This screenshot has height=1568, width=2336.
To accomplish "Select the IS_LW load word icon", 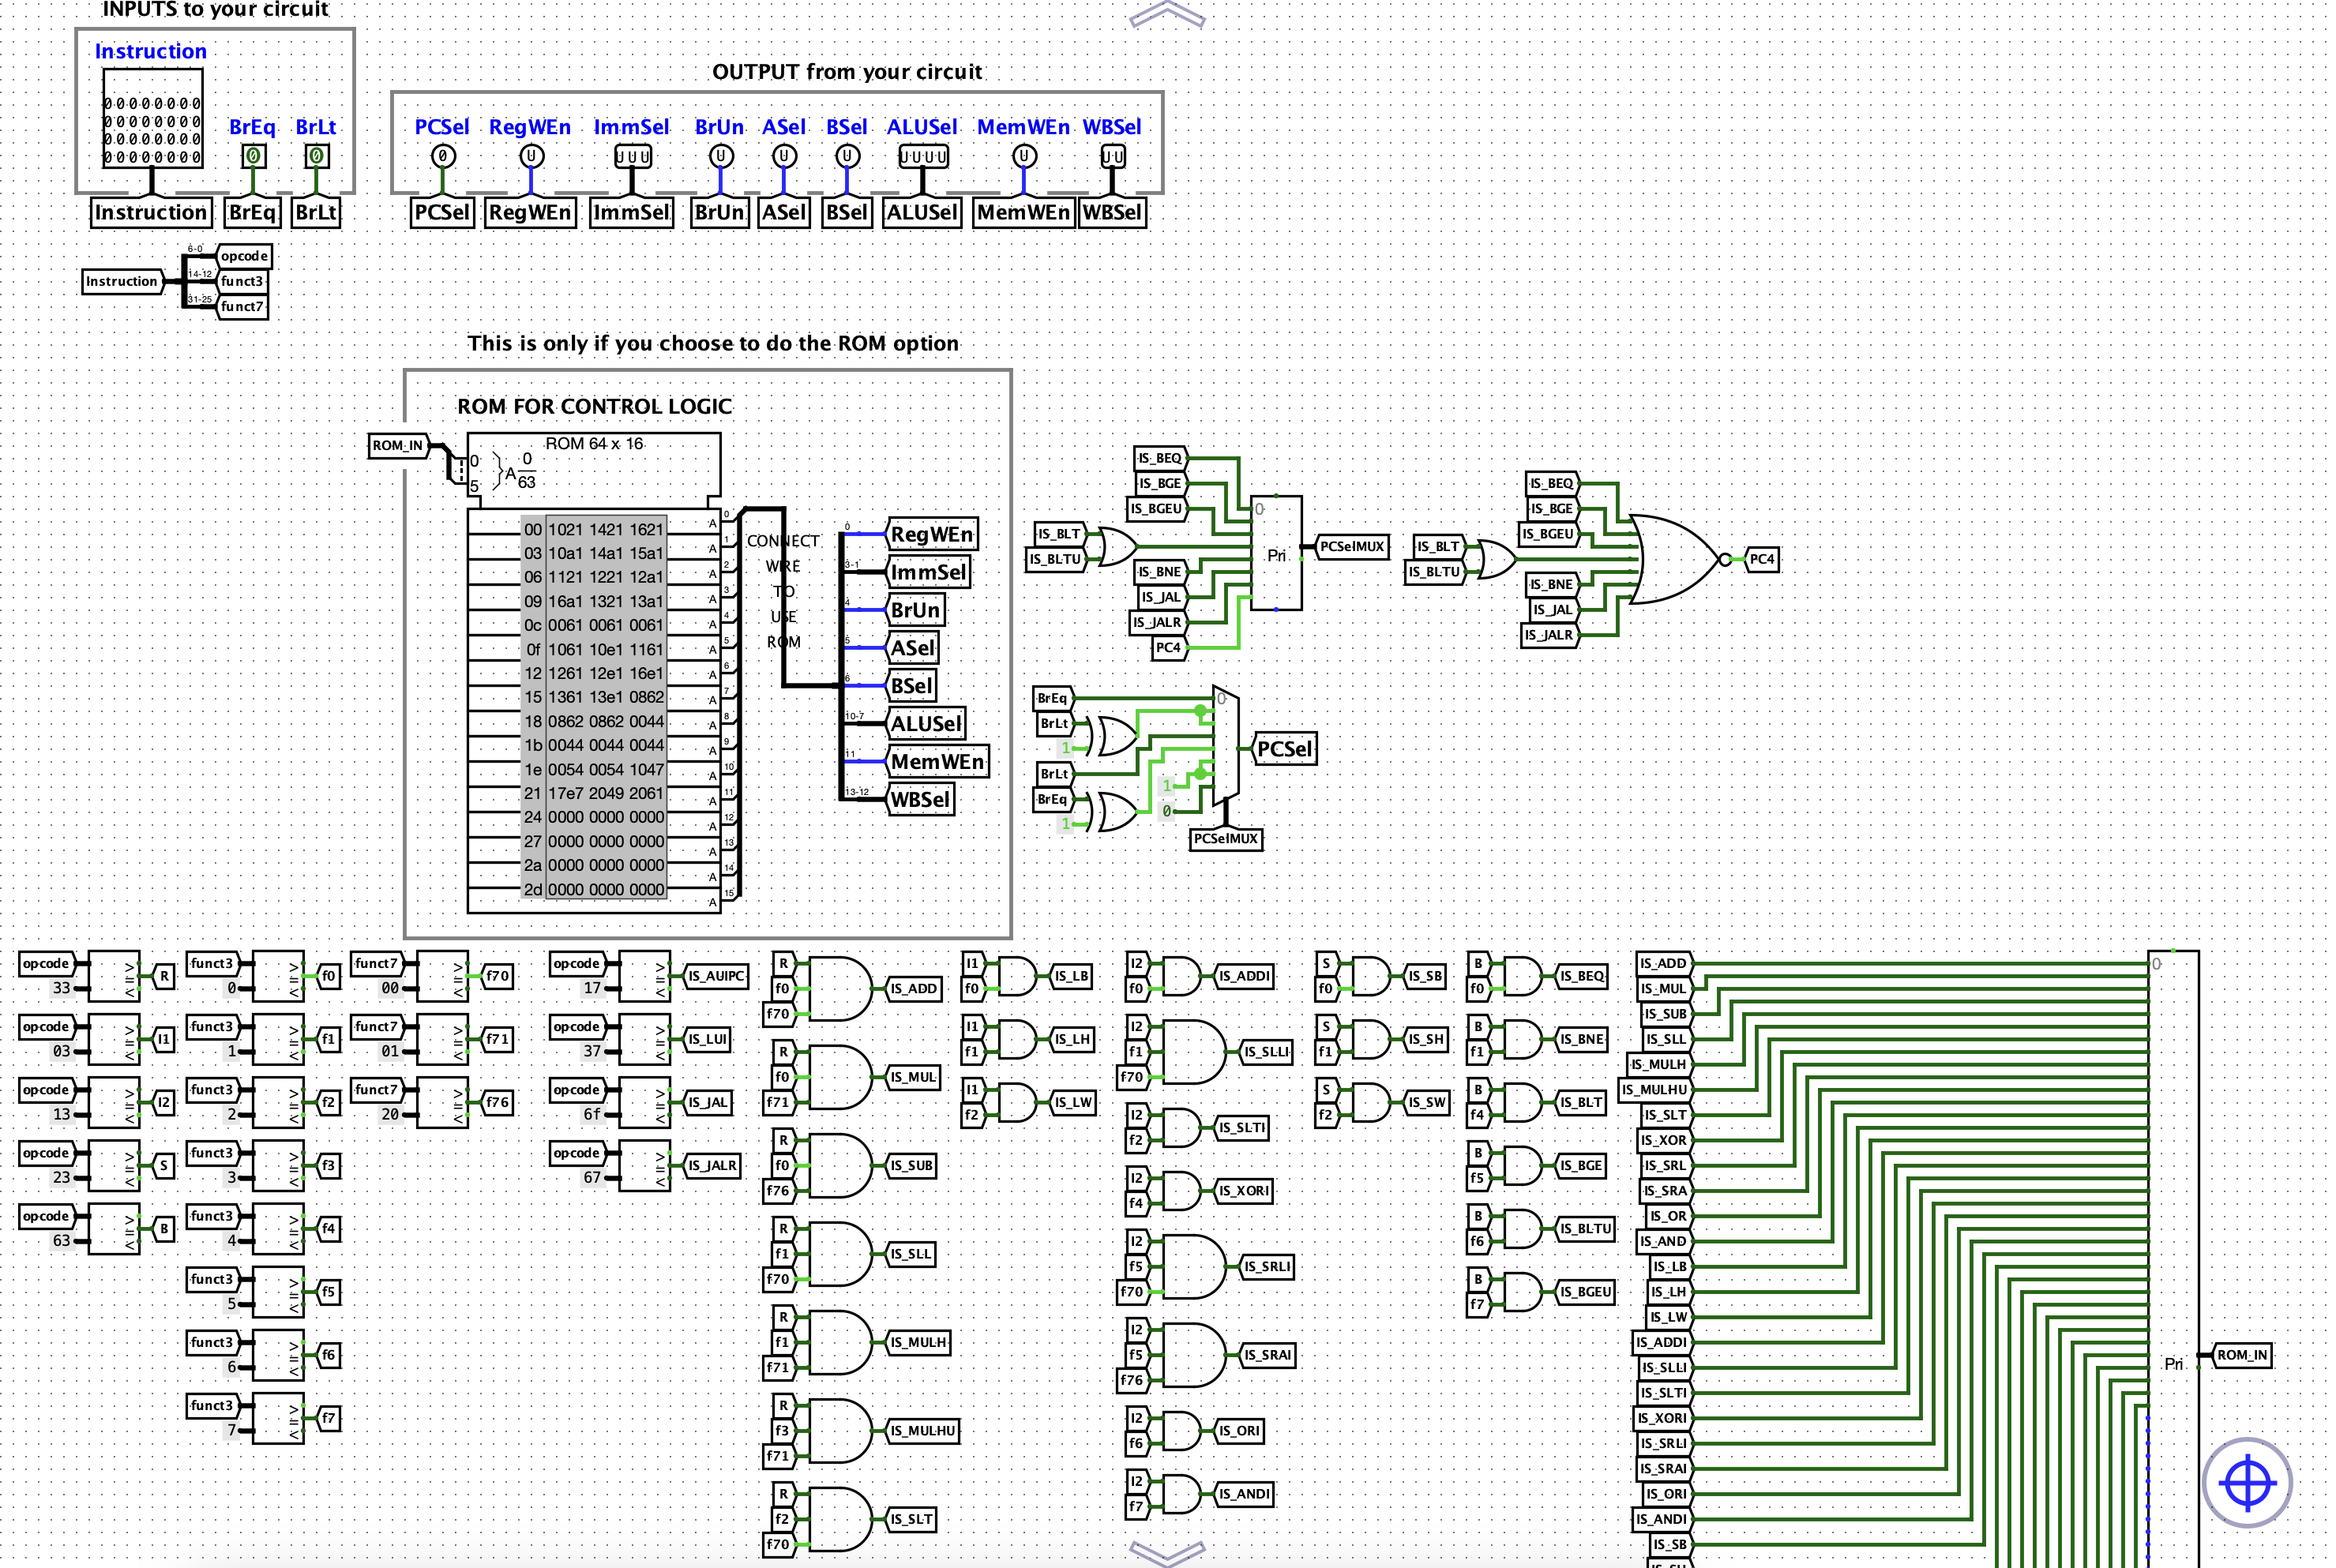I will pos(1069,1097).
